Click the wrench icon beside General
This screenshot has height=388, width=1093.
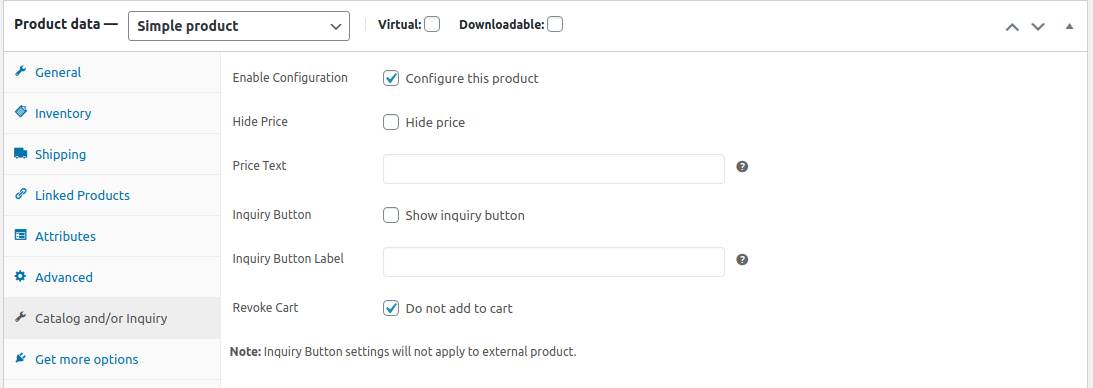click(x=20, y=72)
